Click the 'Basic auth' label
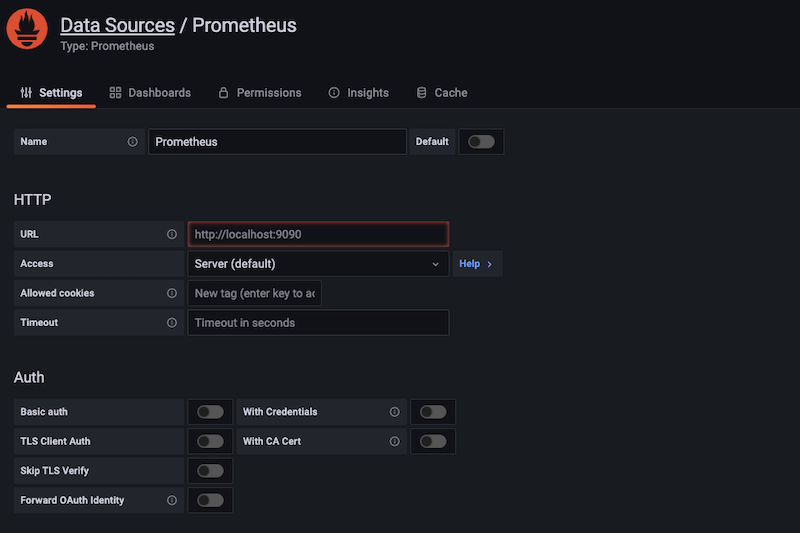 44,412
